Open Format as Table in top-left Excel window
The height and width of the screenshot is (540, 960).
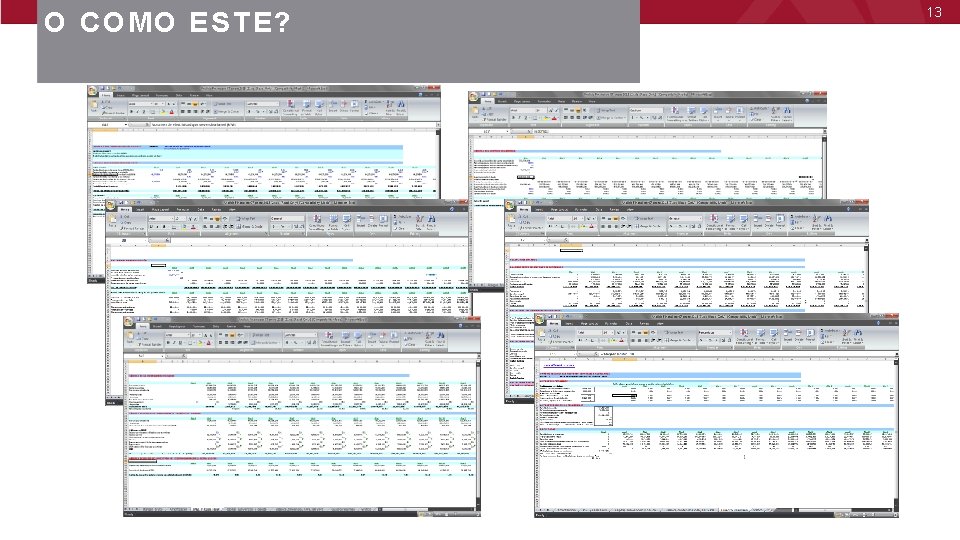click(x=306, y=107)
